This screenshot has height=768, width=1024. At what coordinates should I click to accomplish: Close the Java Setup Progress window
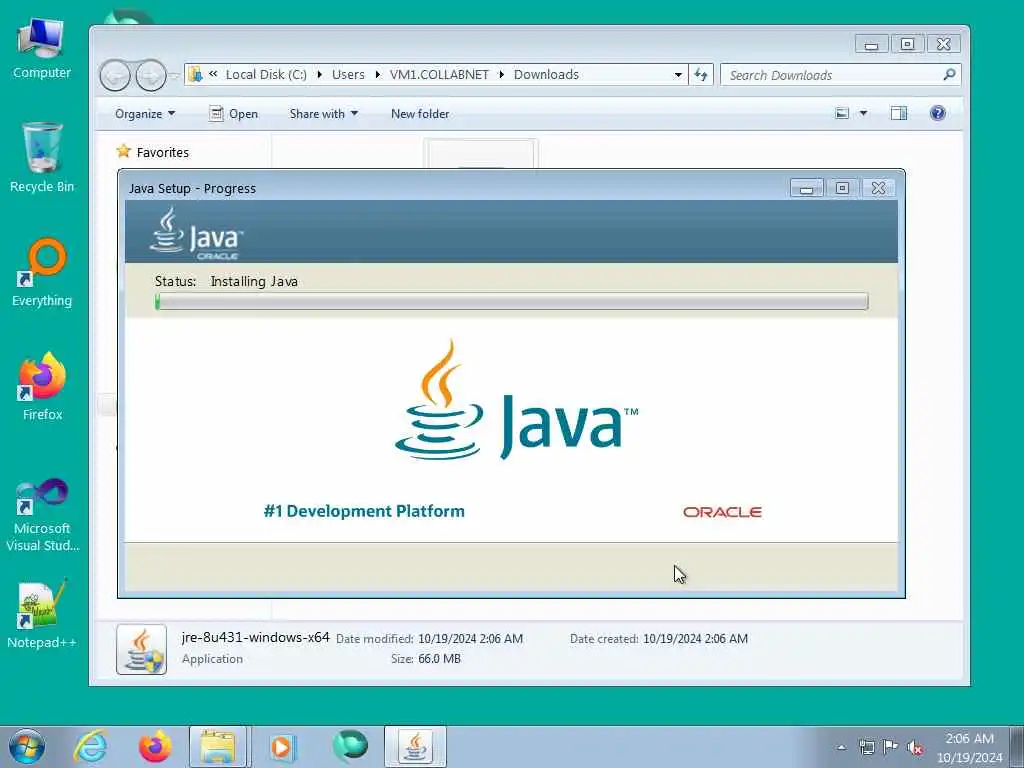coord(878,189)
